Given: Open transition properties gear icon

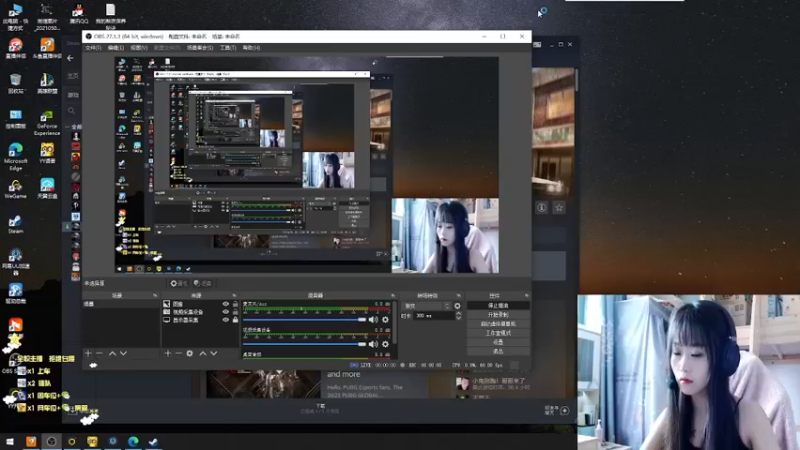Looking at the screenshot, I should (457, 306).
